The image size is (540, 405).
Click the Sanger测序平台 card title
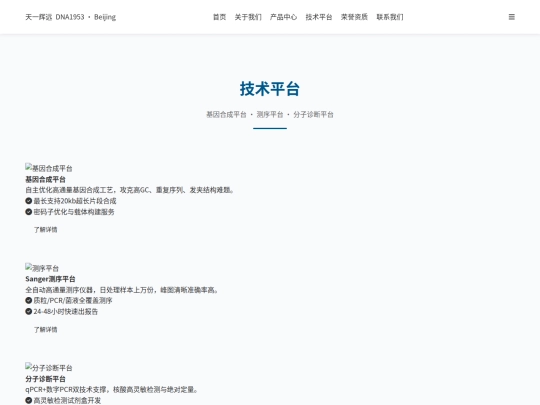50,279
